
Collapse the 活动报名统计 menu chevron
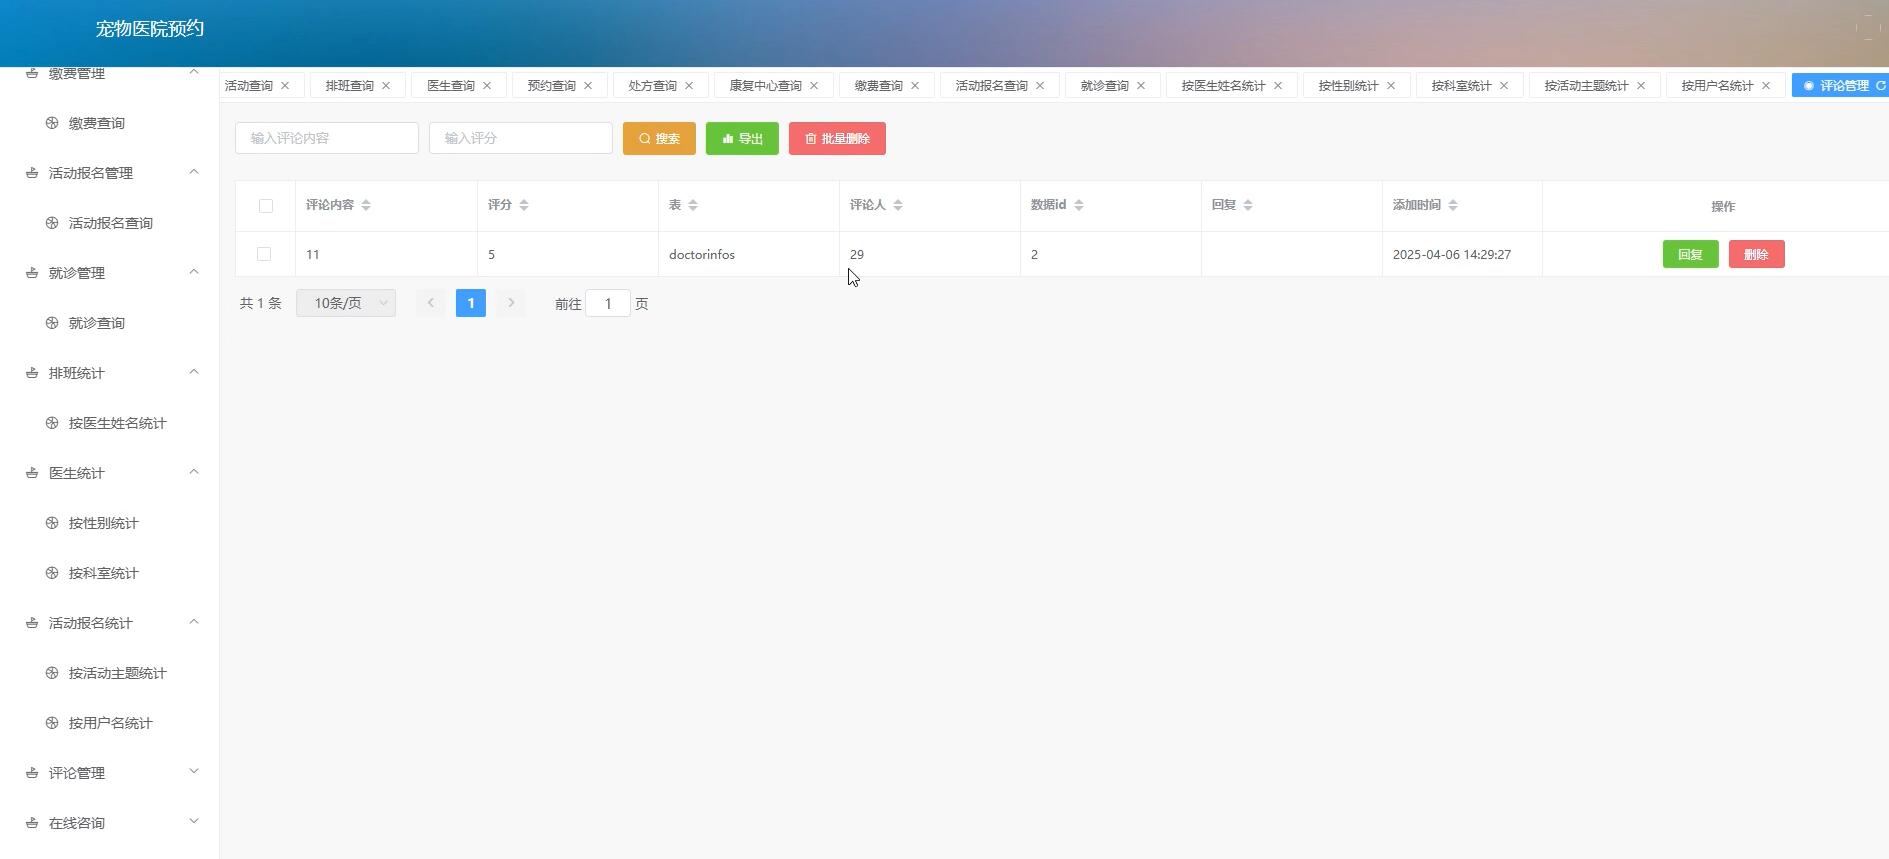click(194, 621)
